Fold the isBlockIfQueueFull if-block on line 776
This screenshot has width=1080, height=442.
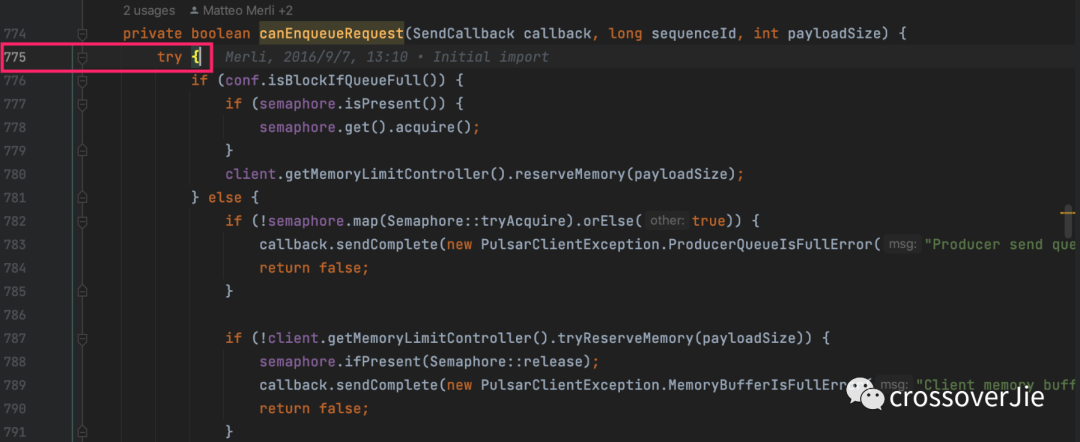coord(83,81)
